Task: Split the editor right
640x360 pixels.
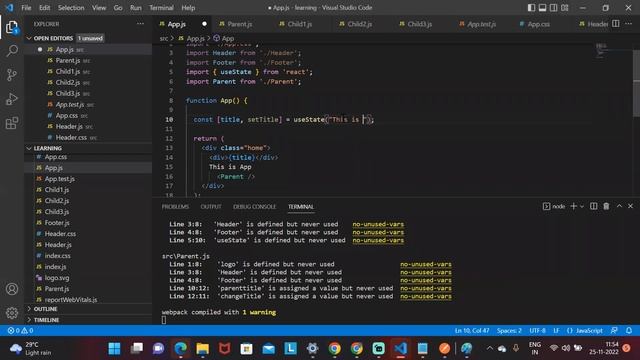Action: pos(616,24)
